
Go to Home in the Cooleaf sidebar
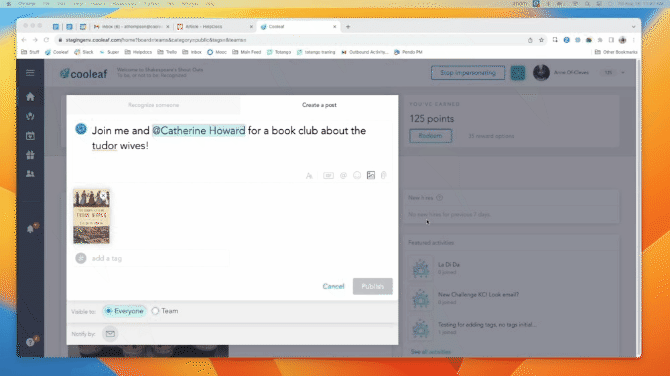tap(30, 97)
